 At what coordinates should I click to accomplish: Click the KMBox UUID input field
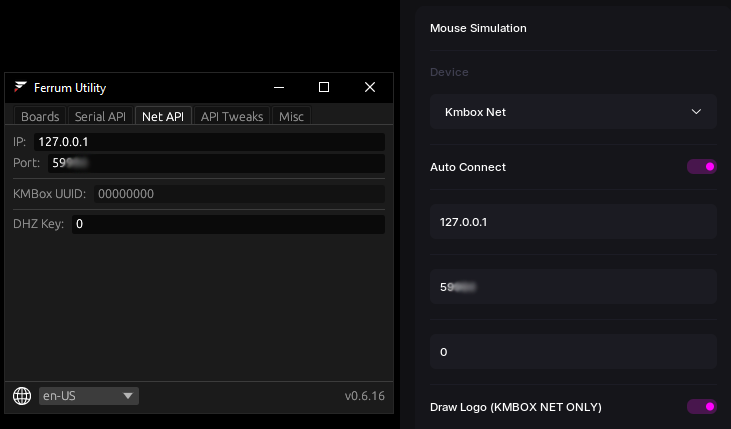[x=239, y=194]
